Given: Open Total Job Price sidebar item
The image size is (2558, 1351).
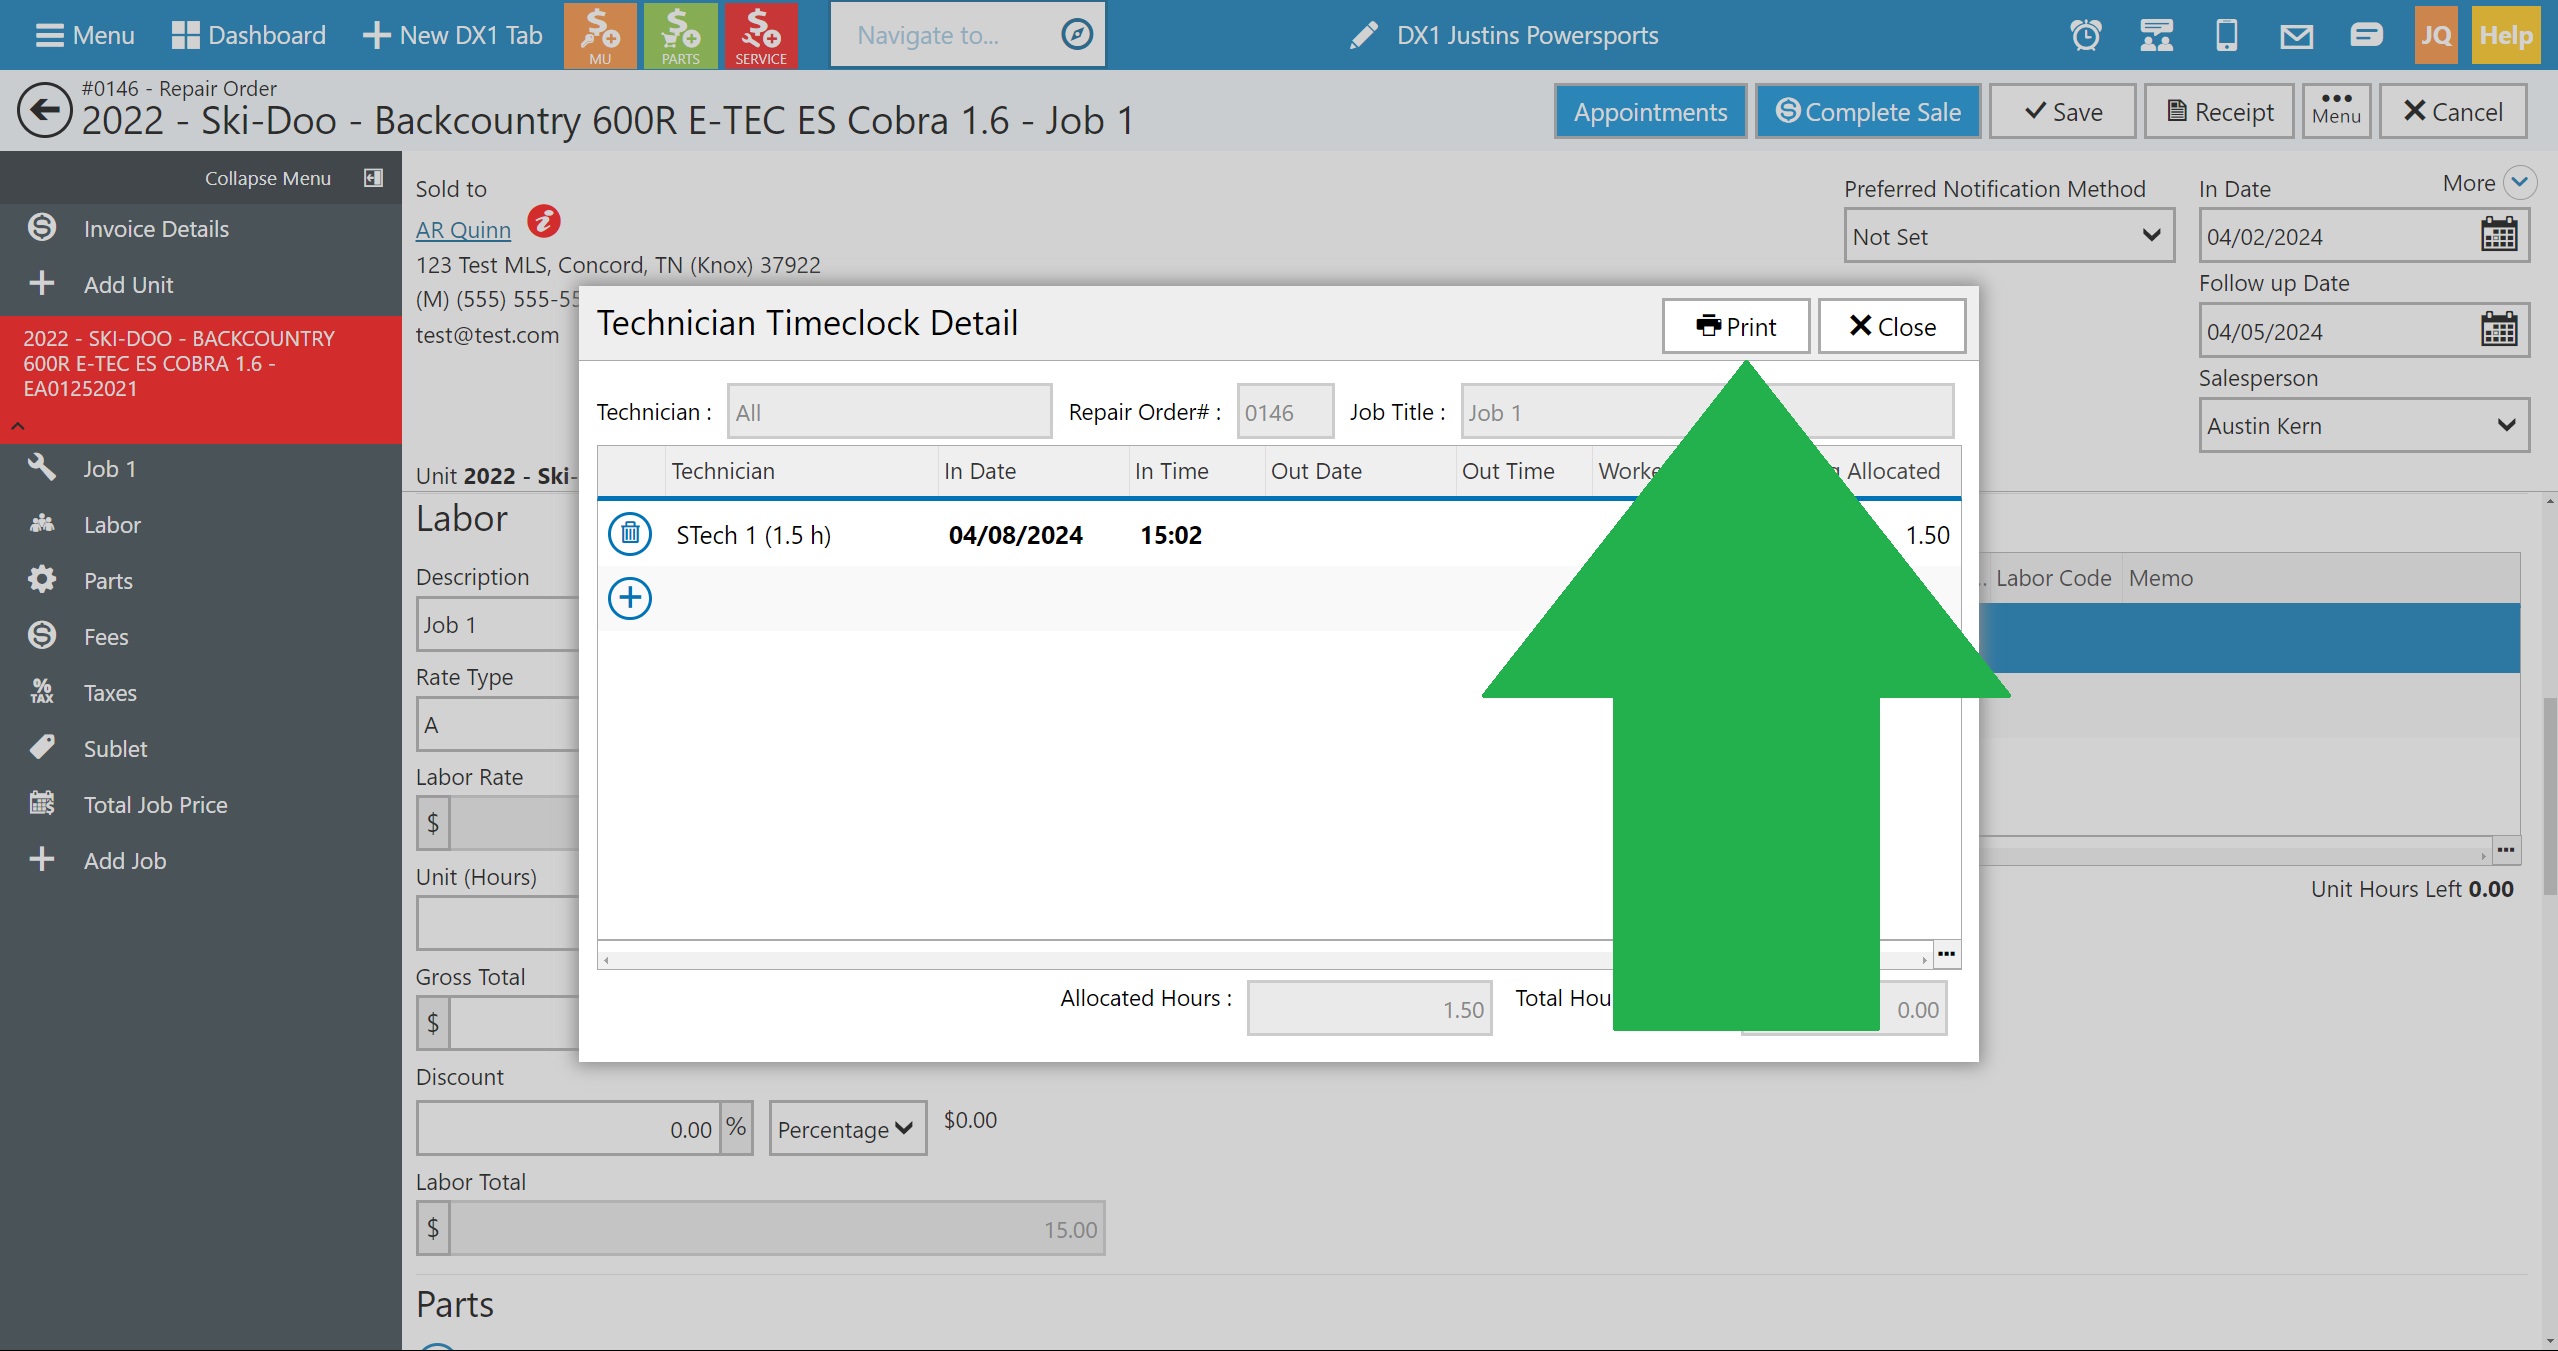Looking at the screenshot, I should (x=155, y=805).
